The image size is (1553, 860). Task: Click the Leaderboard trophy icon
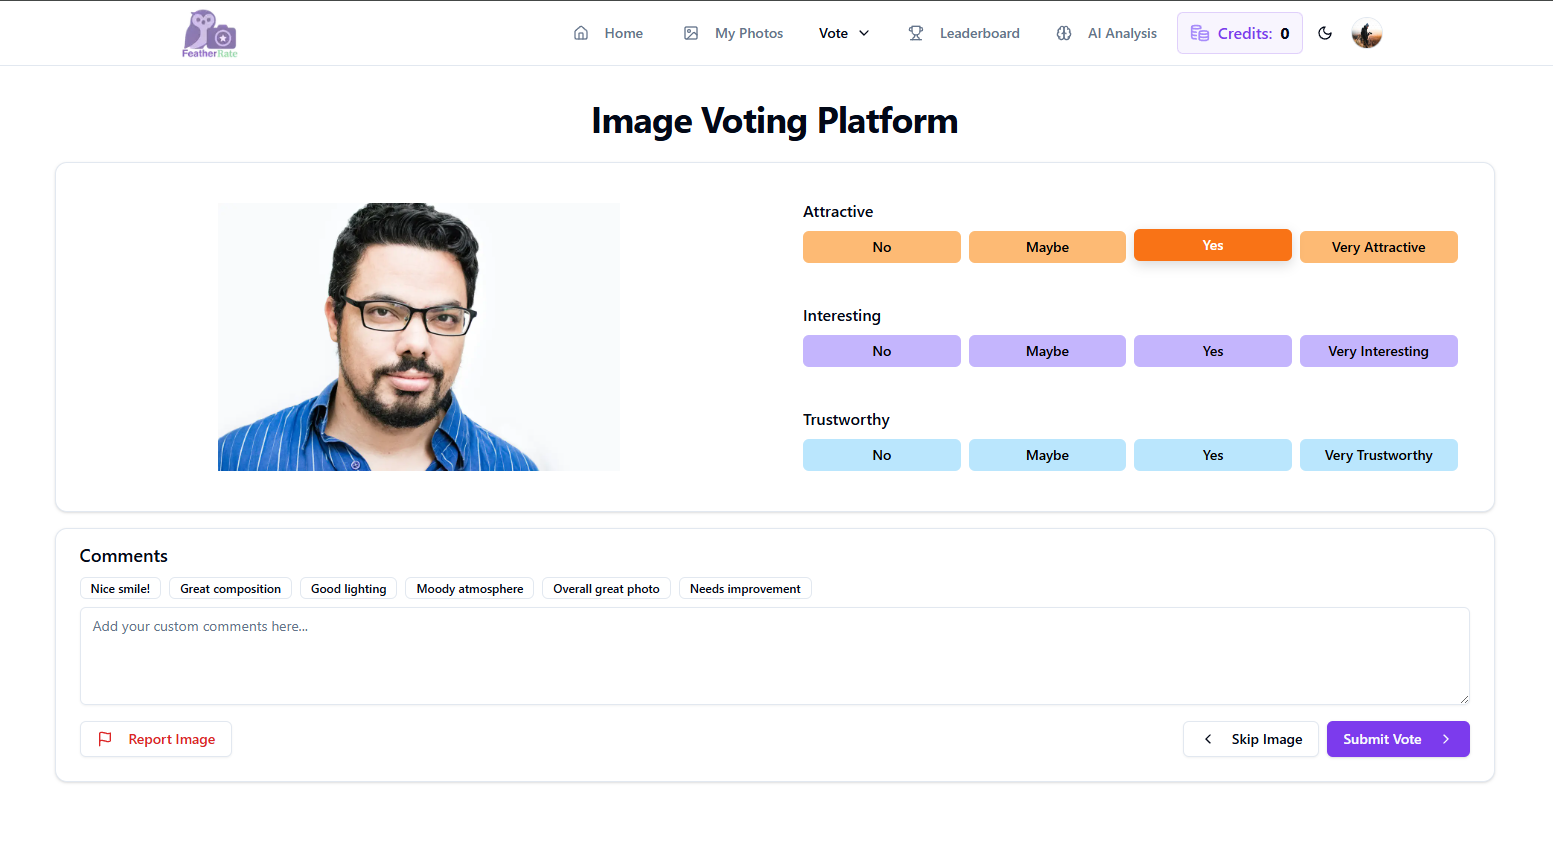click(916, 33)
